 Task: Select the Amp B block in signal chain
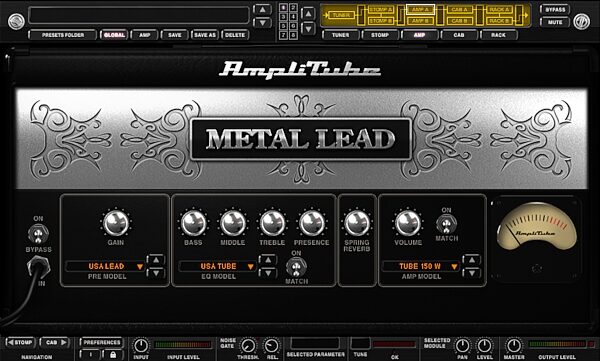420,21
